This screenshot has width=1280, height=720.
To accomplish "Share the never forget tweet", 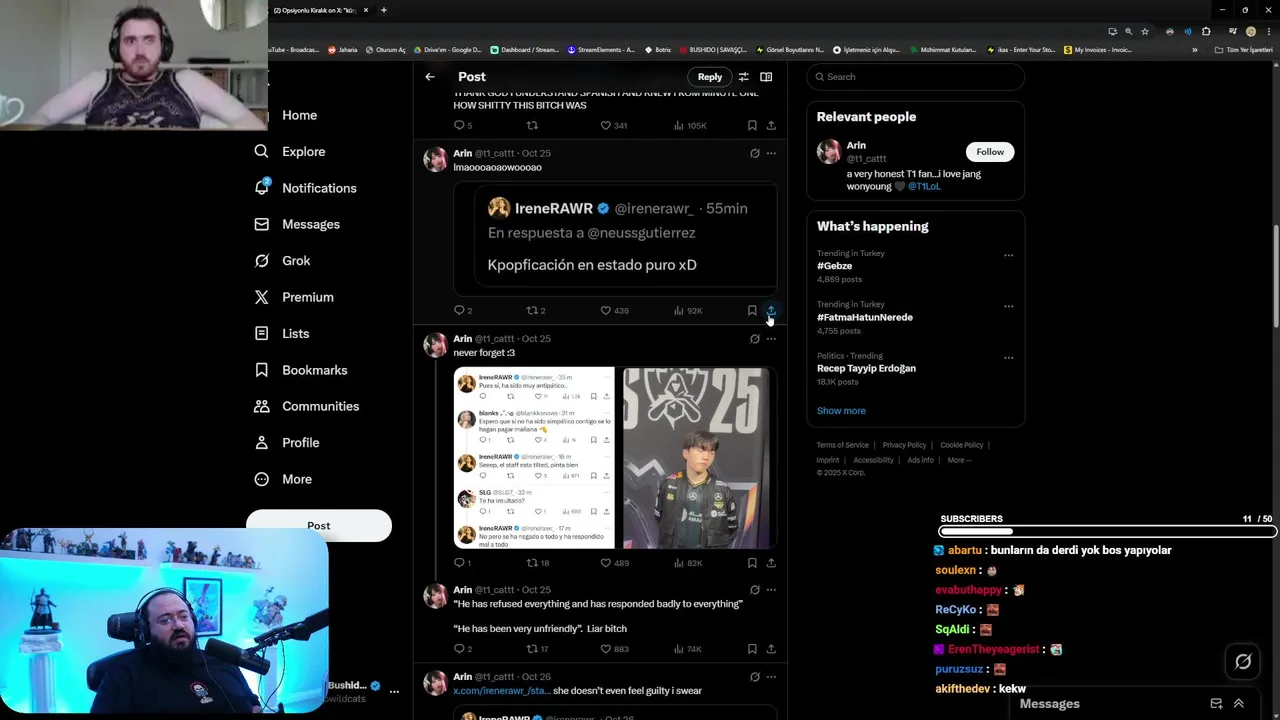I will [771, 563].
